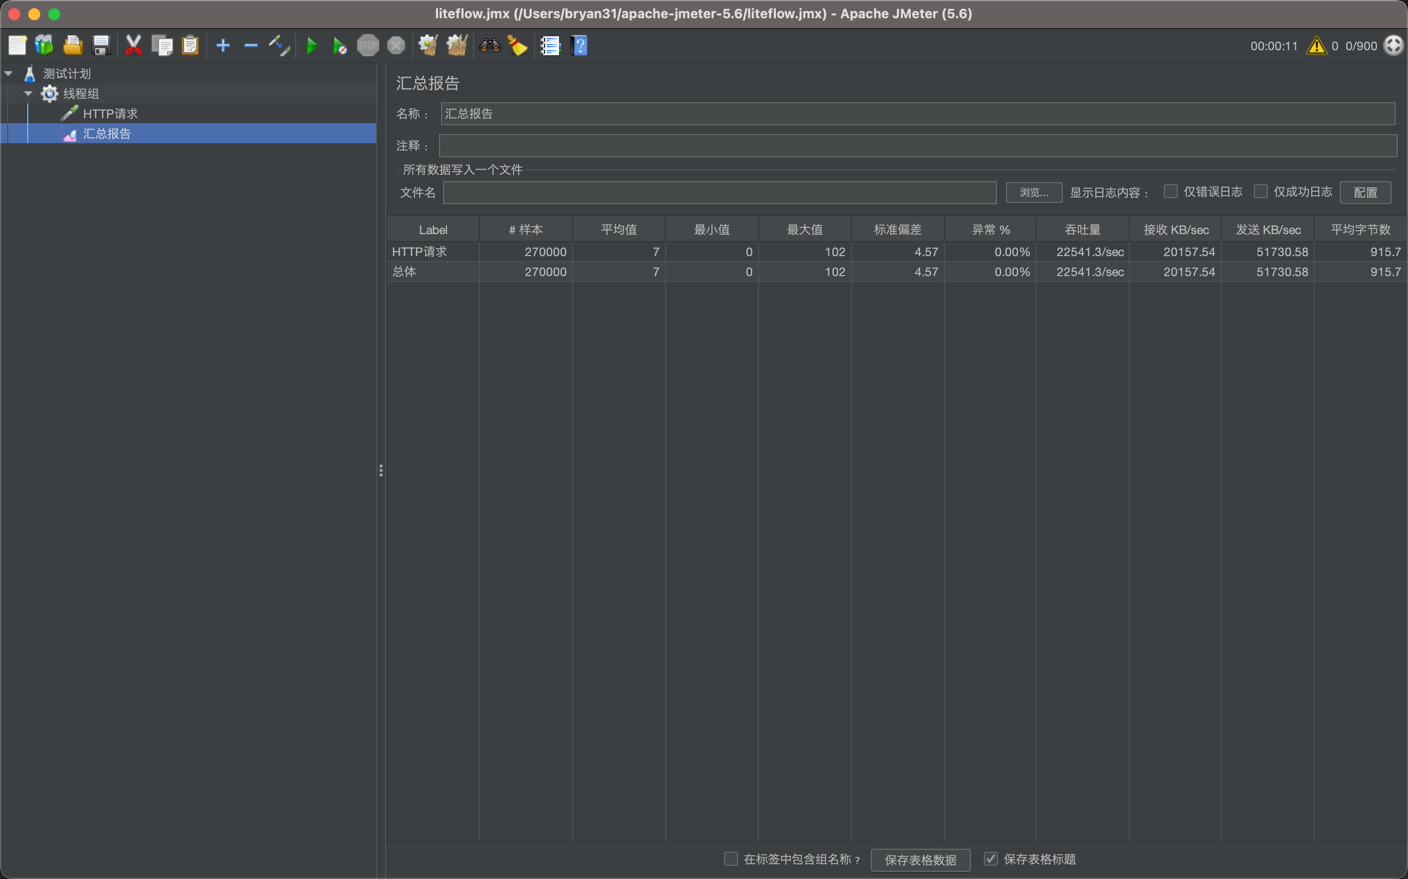The image size is (1408, 879).
Task: Open the Help question mark icon
Action: [579, 46]
